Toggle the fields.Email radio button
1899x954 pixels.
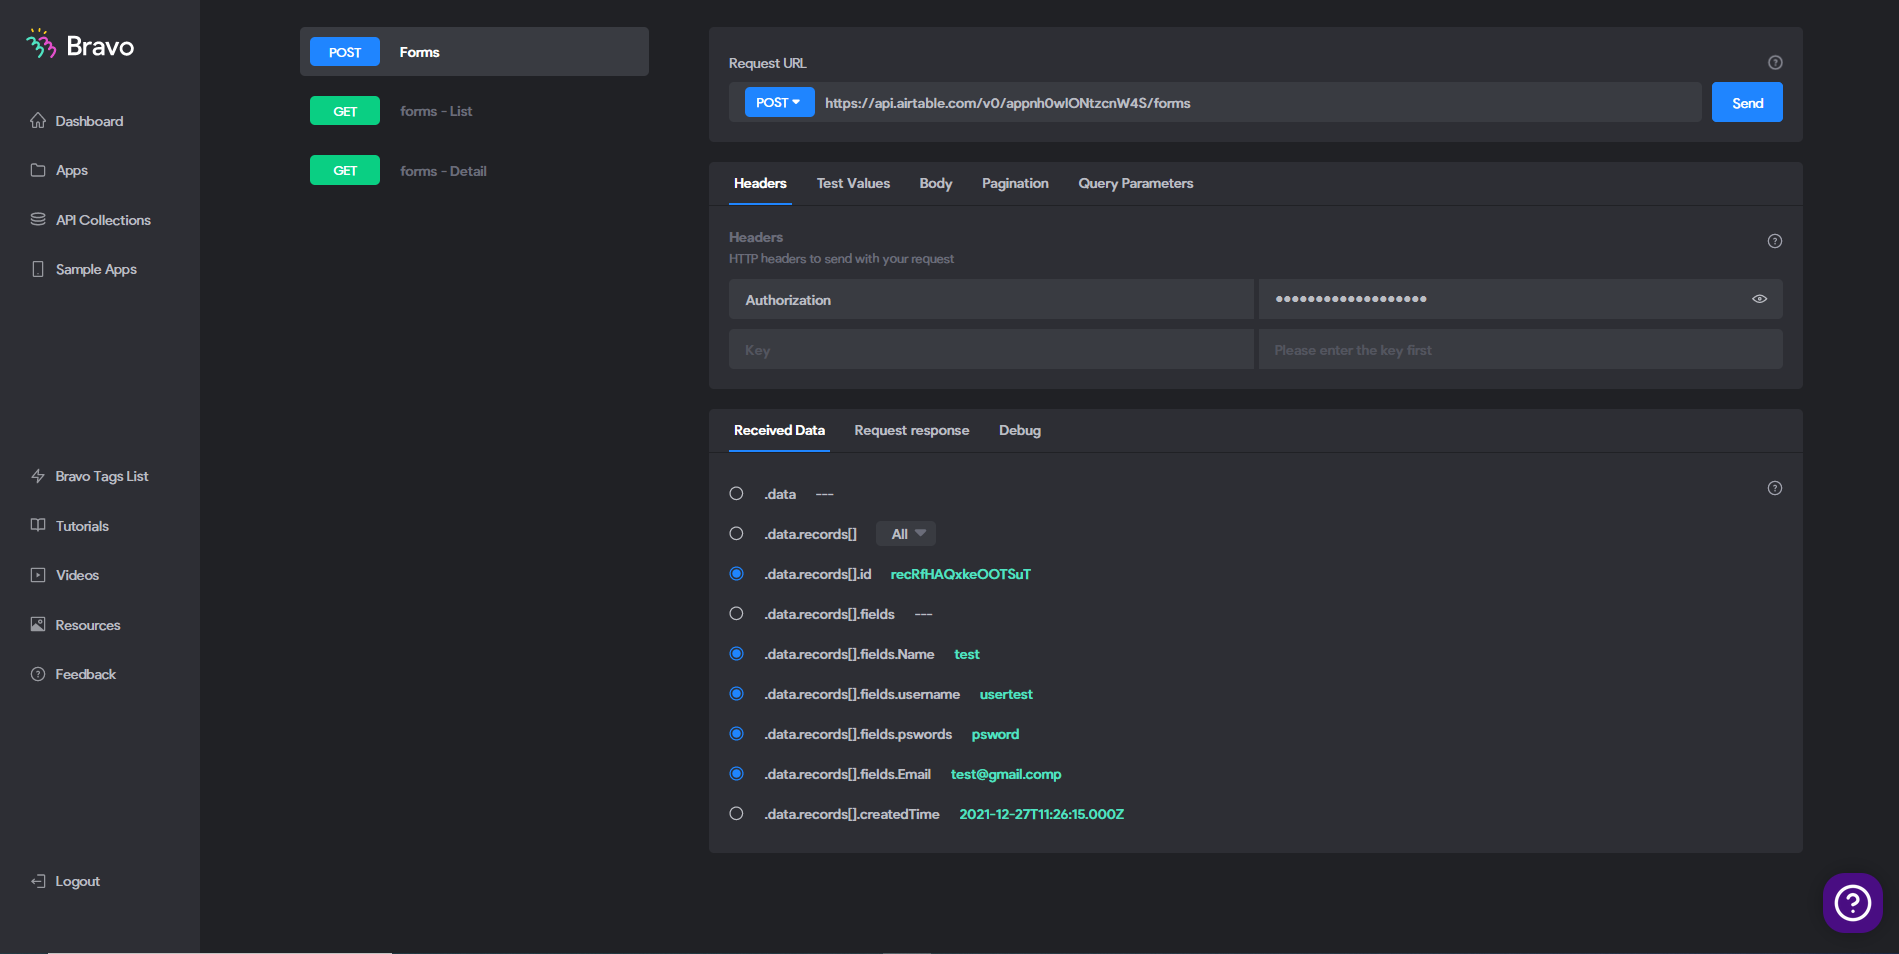point(737,774)
